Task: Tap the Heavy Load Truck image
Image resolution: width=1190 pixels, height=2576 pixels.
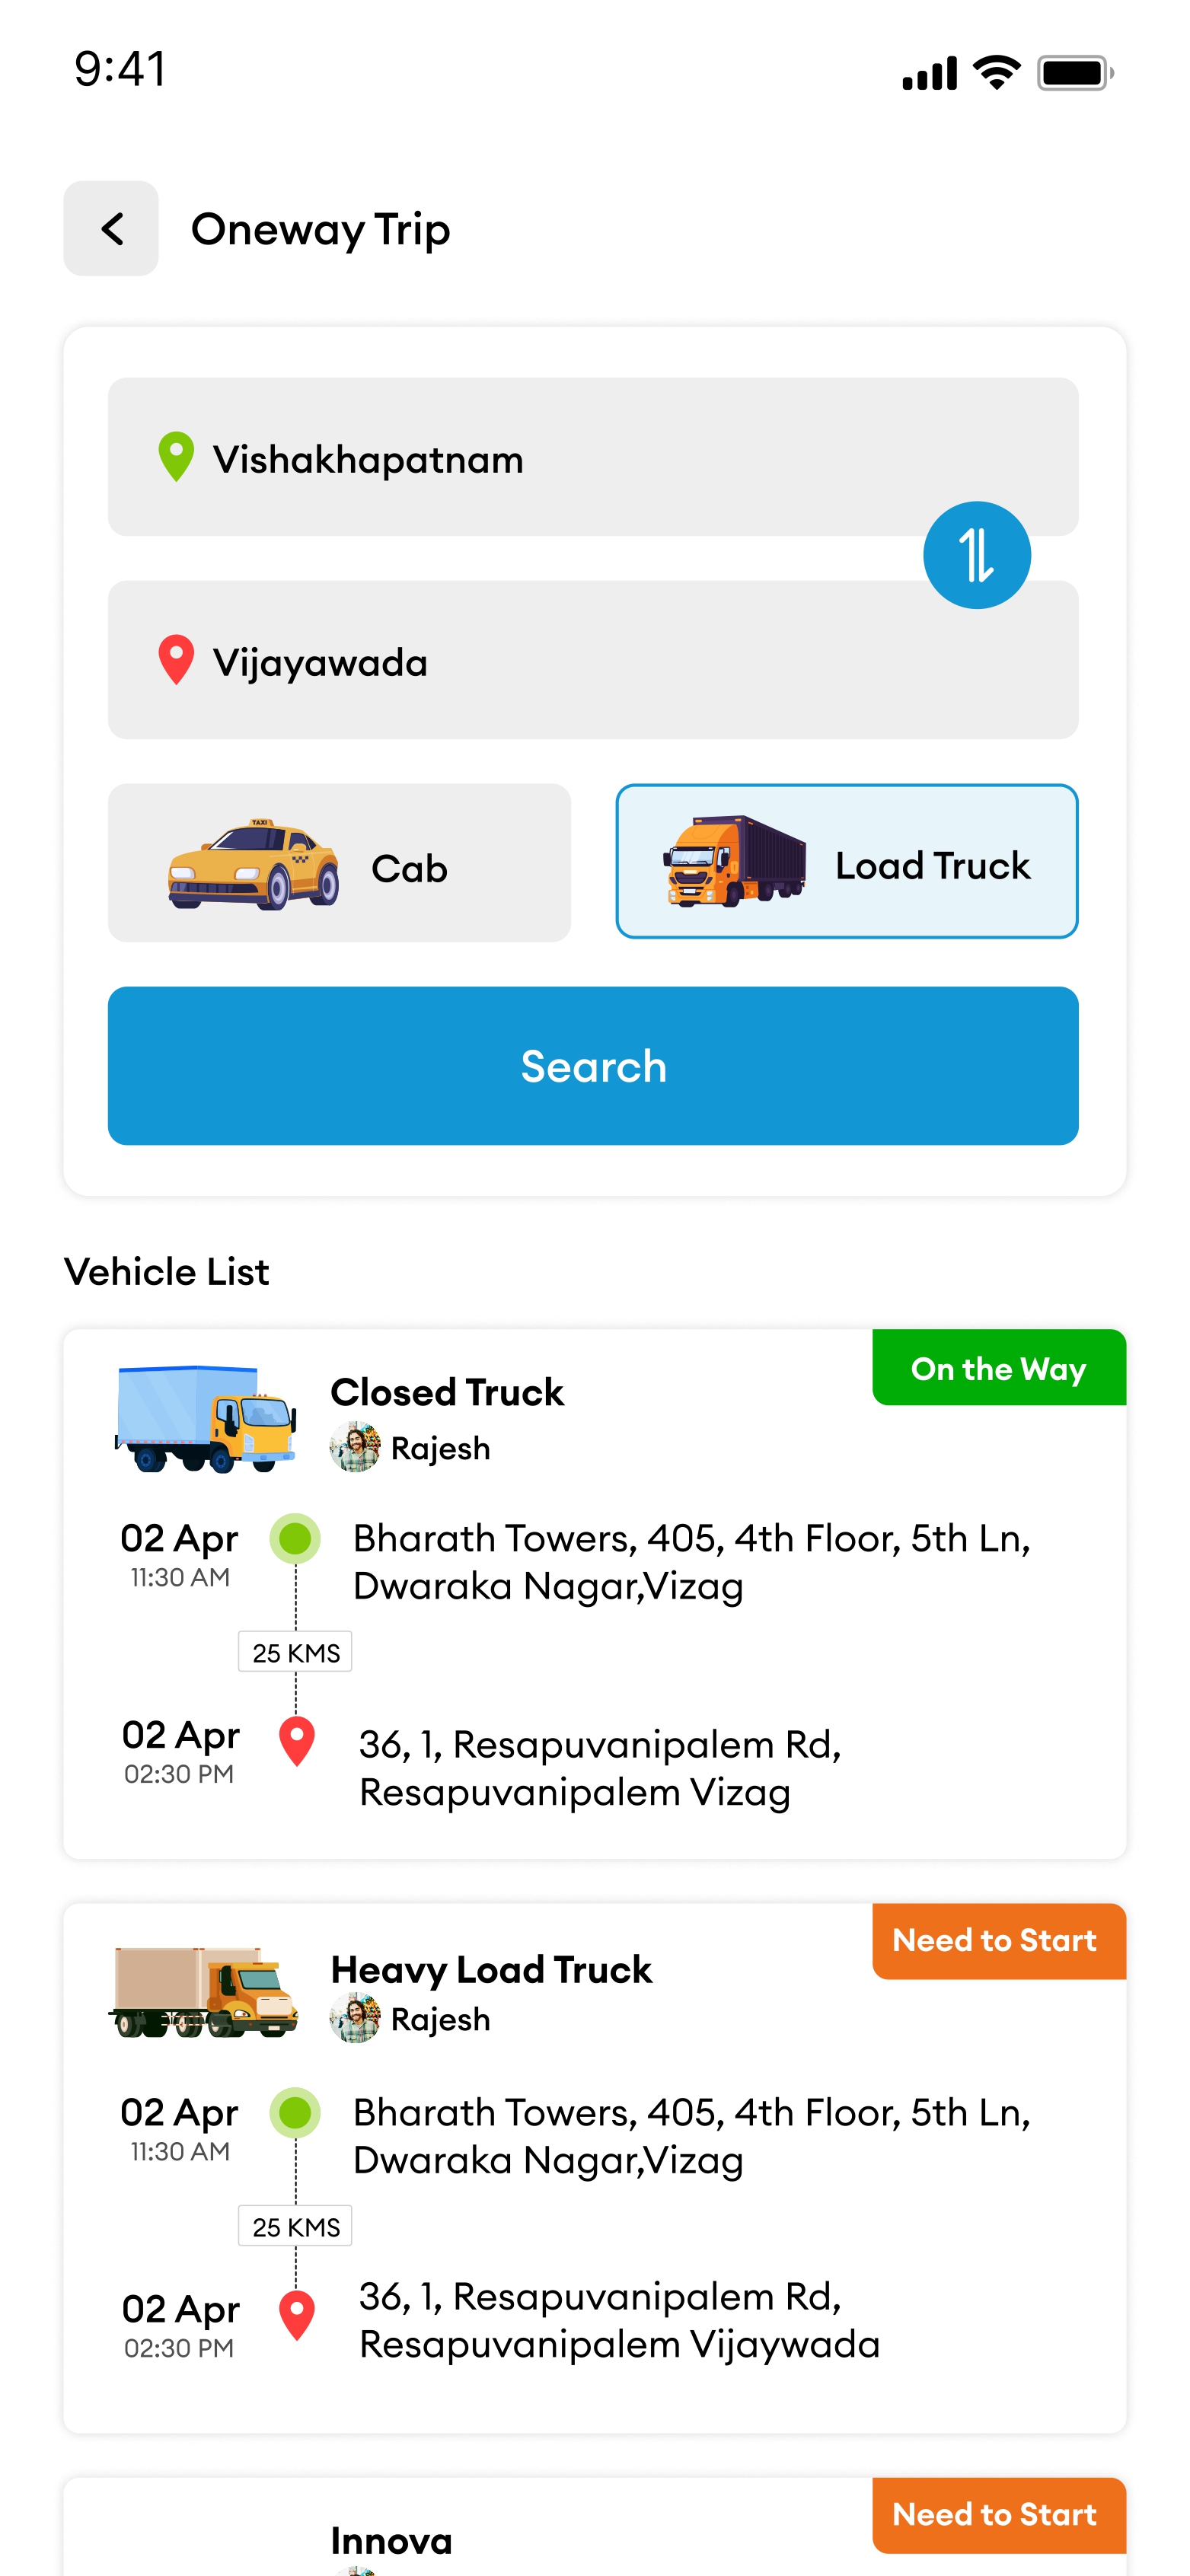Action: click(x=204, y=1992)
